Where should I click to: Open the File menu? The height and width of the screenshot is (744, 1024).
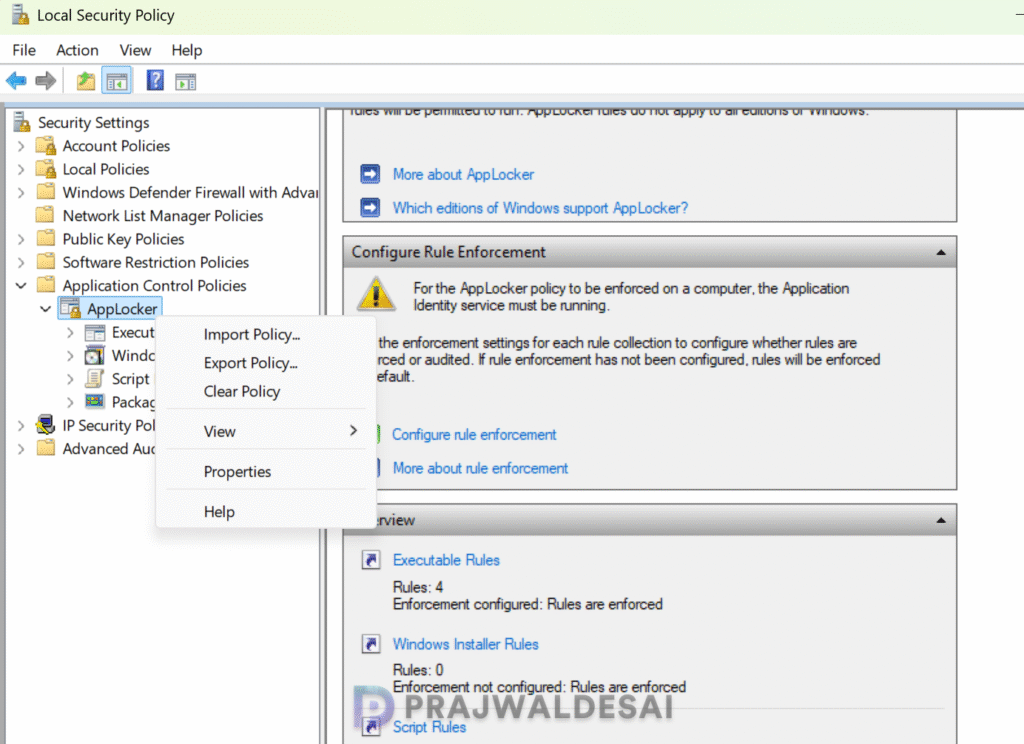[x=24, y=50]
